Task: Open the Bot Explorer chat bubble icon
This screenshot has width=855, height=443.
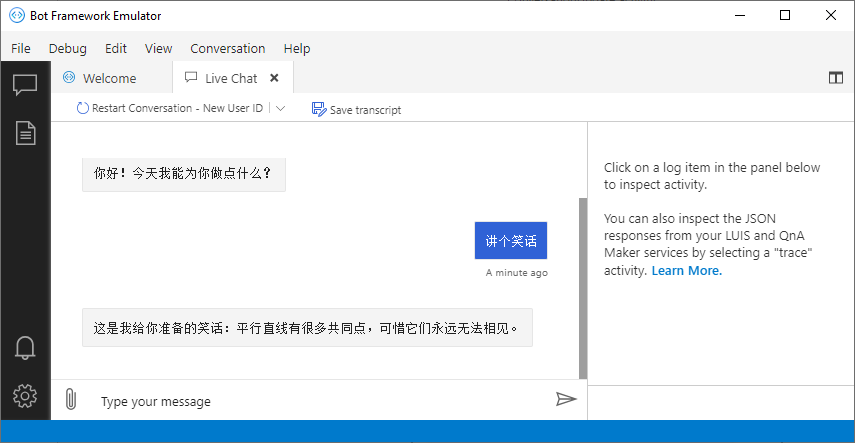Action: (x=25, y=85)
